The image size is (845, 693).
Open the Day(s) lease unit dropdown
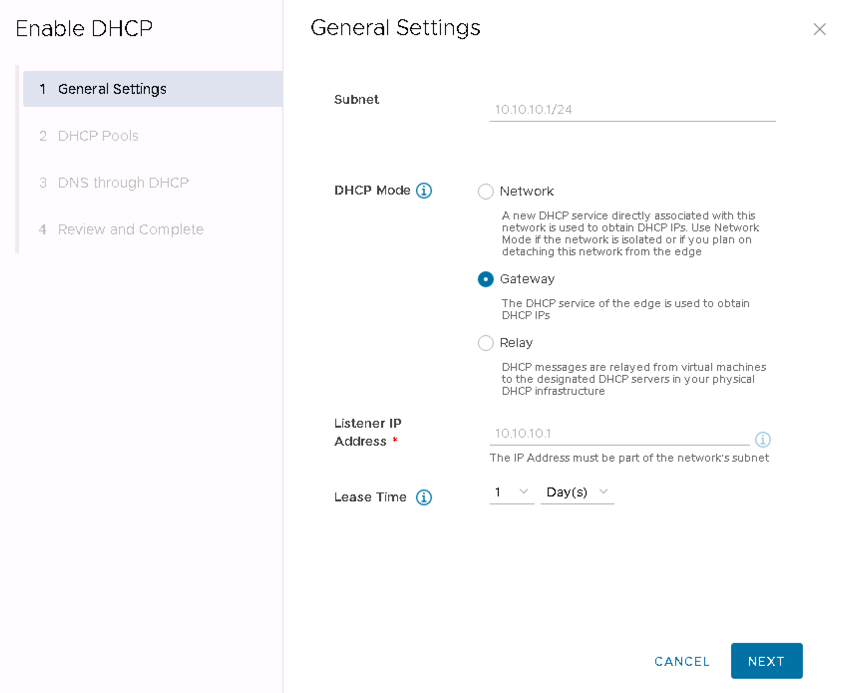pos(577,493)
